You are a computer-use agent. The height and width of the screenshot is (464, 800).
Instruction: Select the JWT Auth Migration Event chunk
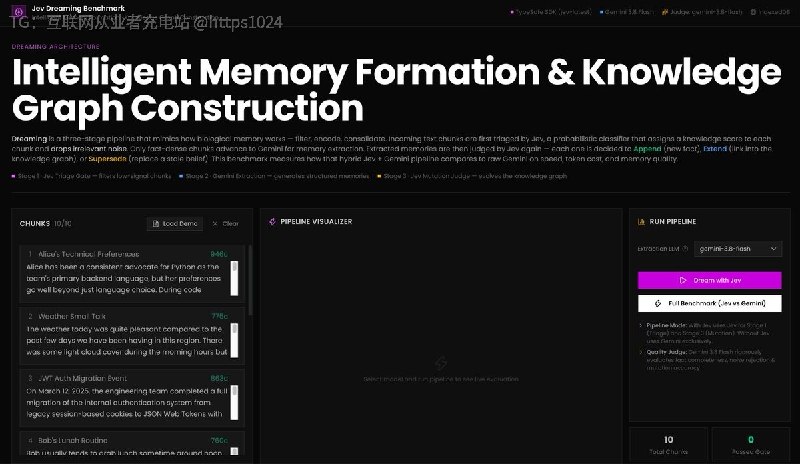coord(132,398)
